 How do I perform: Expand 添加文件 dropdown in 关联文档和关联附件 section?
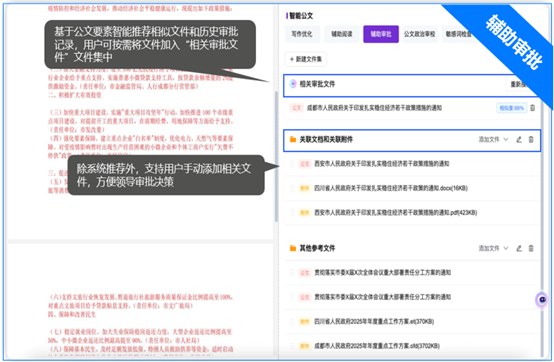pyautogui.click(x=493, y=140)
